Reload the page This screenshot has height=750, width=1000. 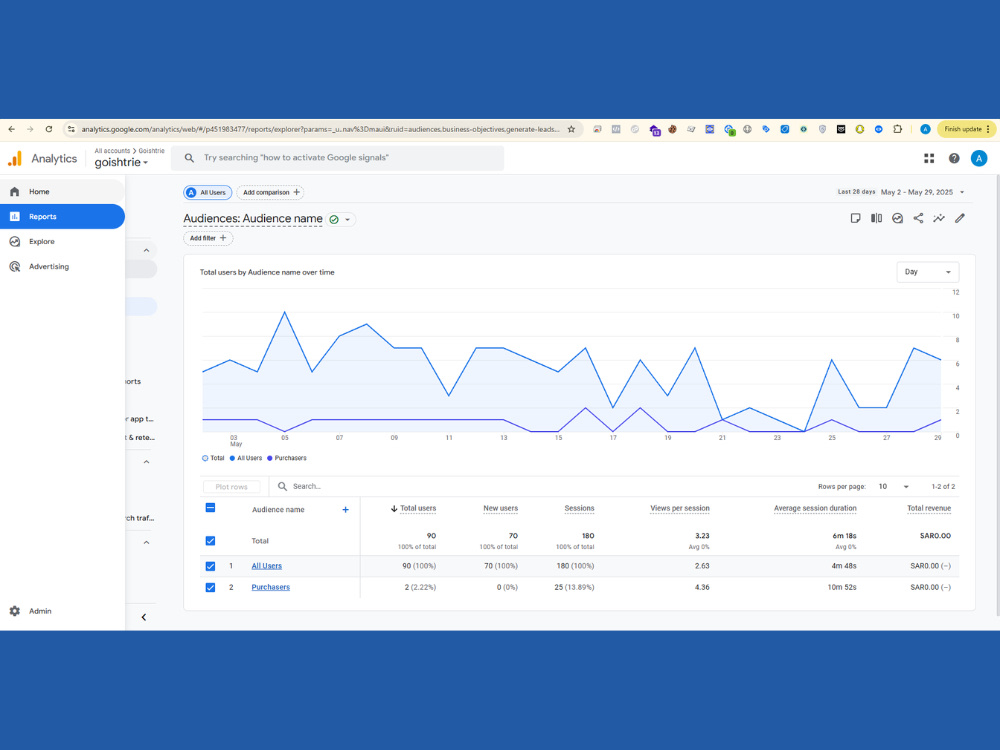coord(48,129)
